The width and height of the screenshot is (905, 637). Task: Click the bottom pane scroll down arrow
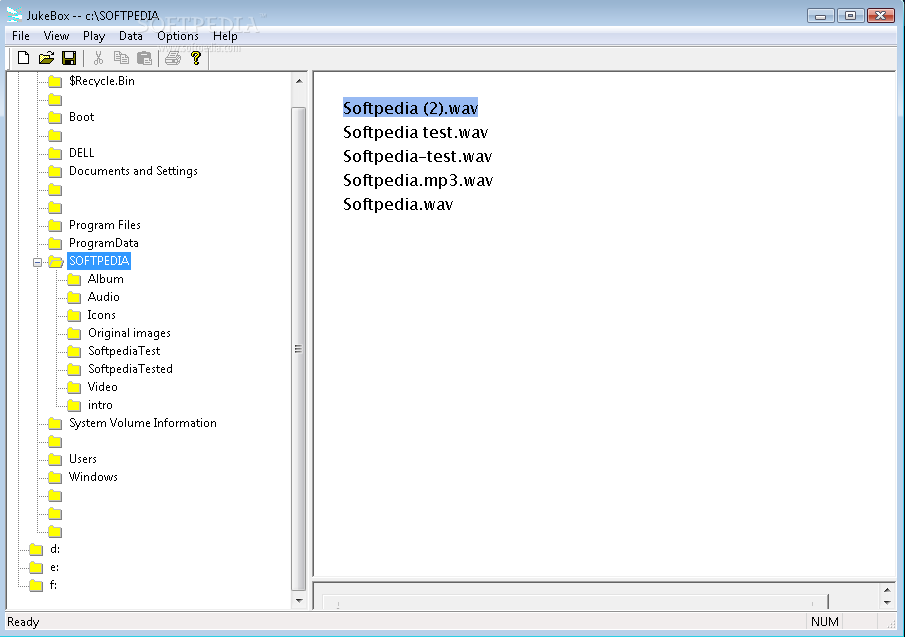[887, 602]
